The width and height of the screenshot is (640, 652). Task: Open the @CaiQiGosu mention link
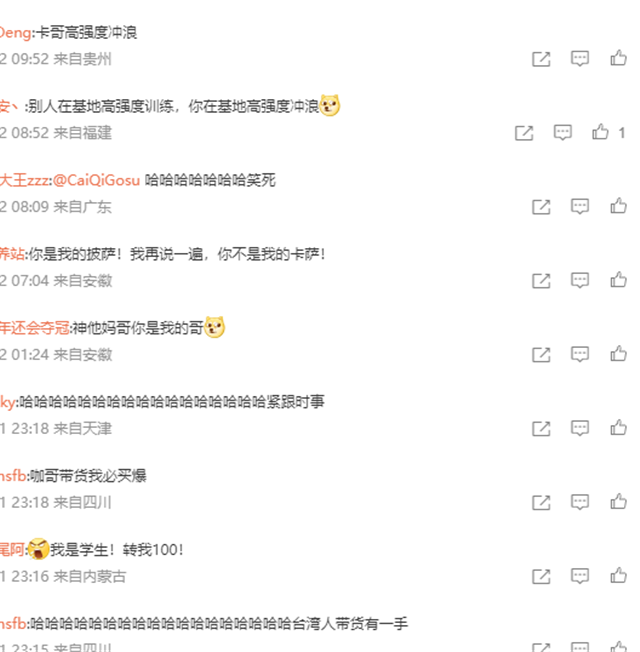point(96,180)
